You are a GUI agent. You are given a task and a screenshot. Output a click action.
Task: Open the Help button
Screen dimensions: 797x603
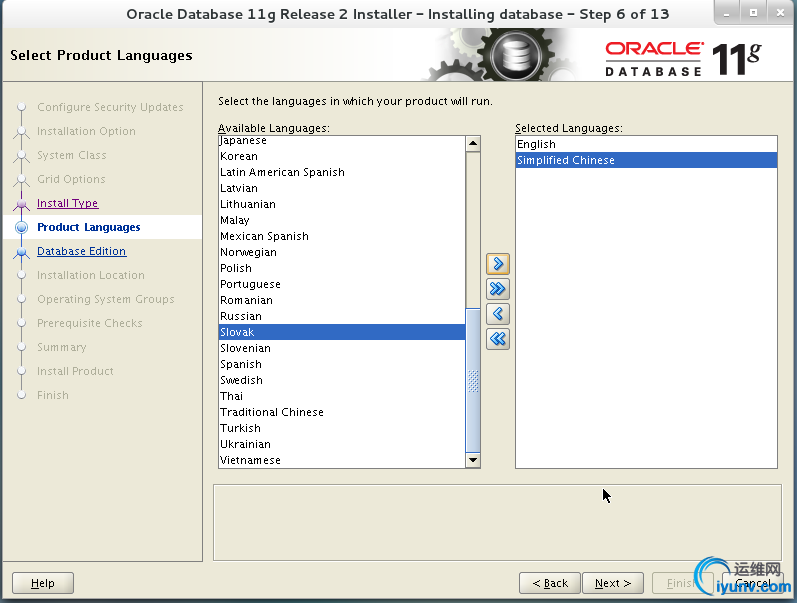coord(43,583)
